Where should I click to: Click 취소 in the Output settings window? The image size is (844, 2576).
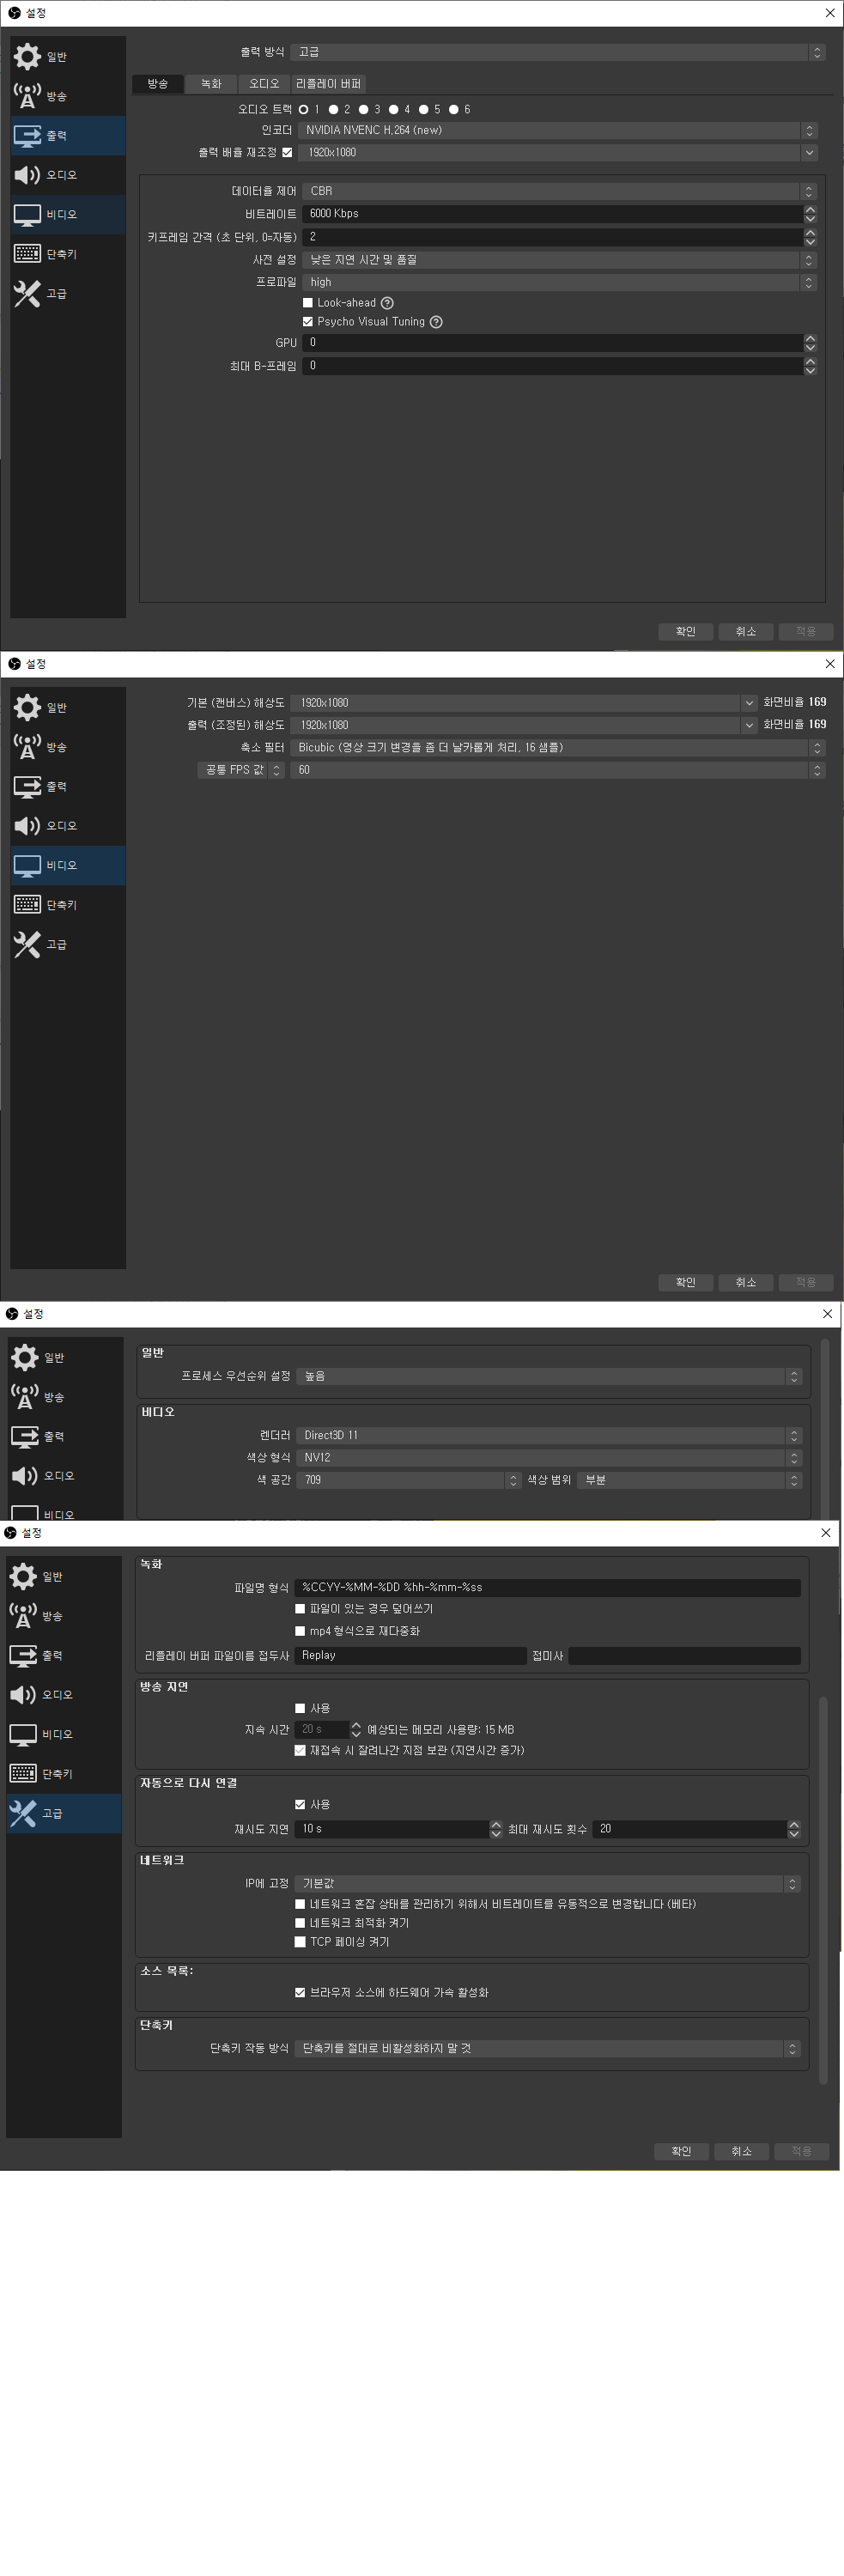(746, 632)
